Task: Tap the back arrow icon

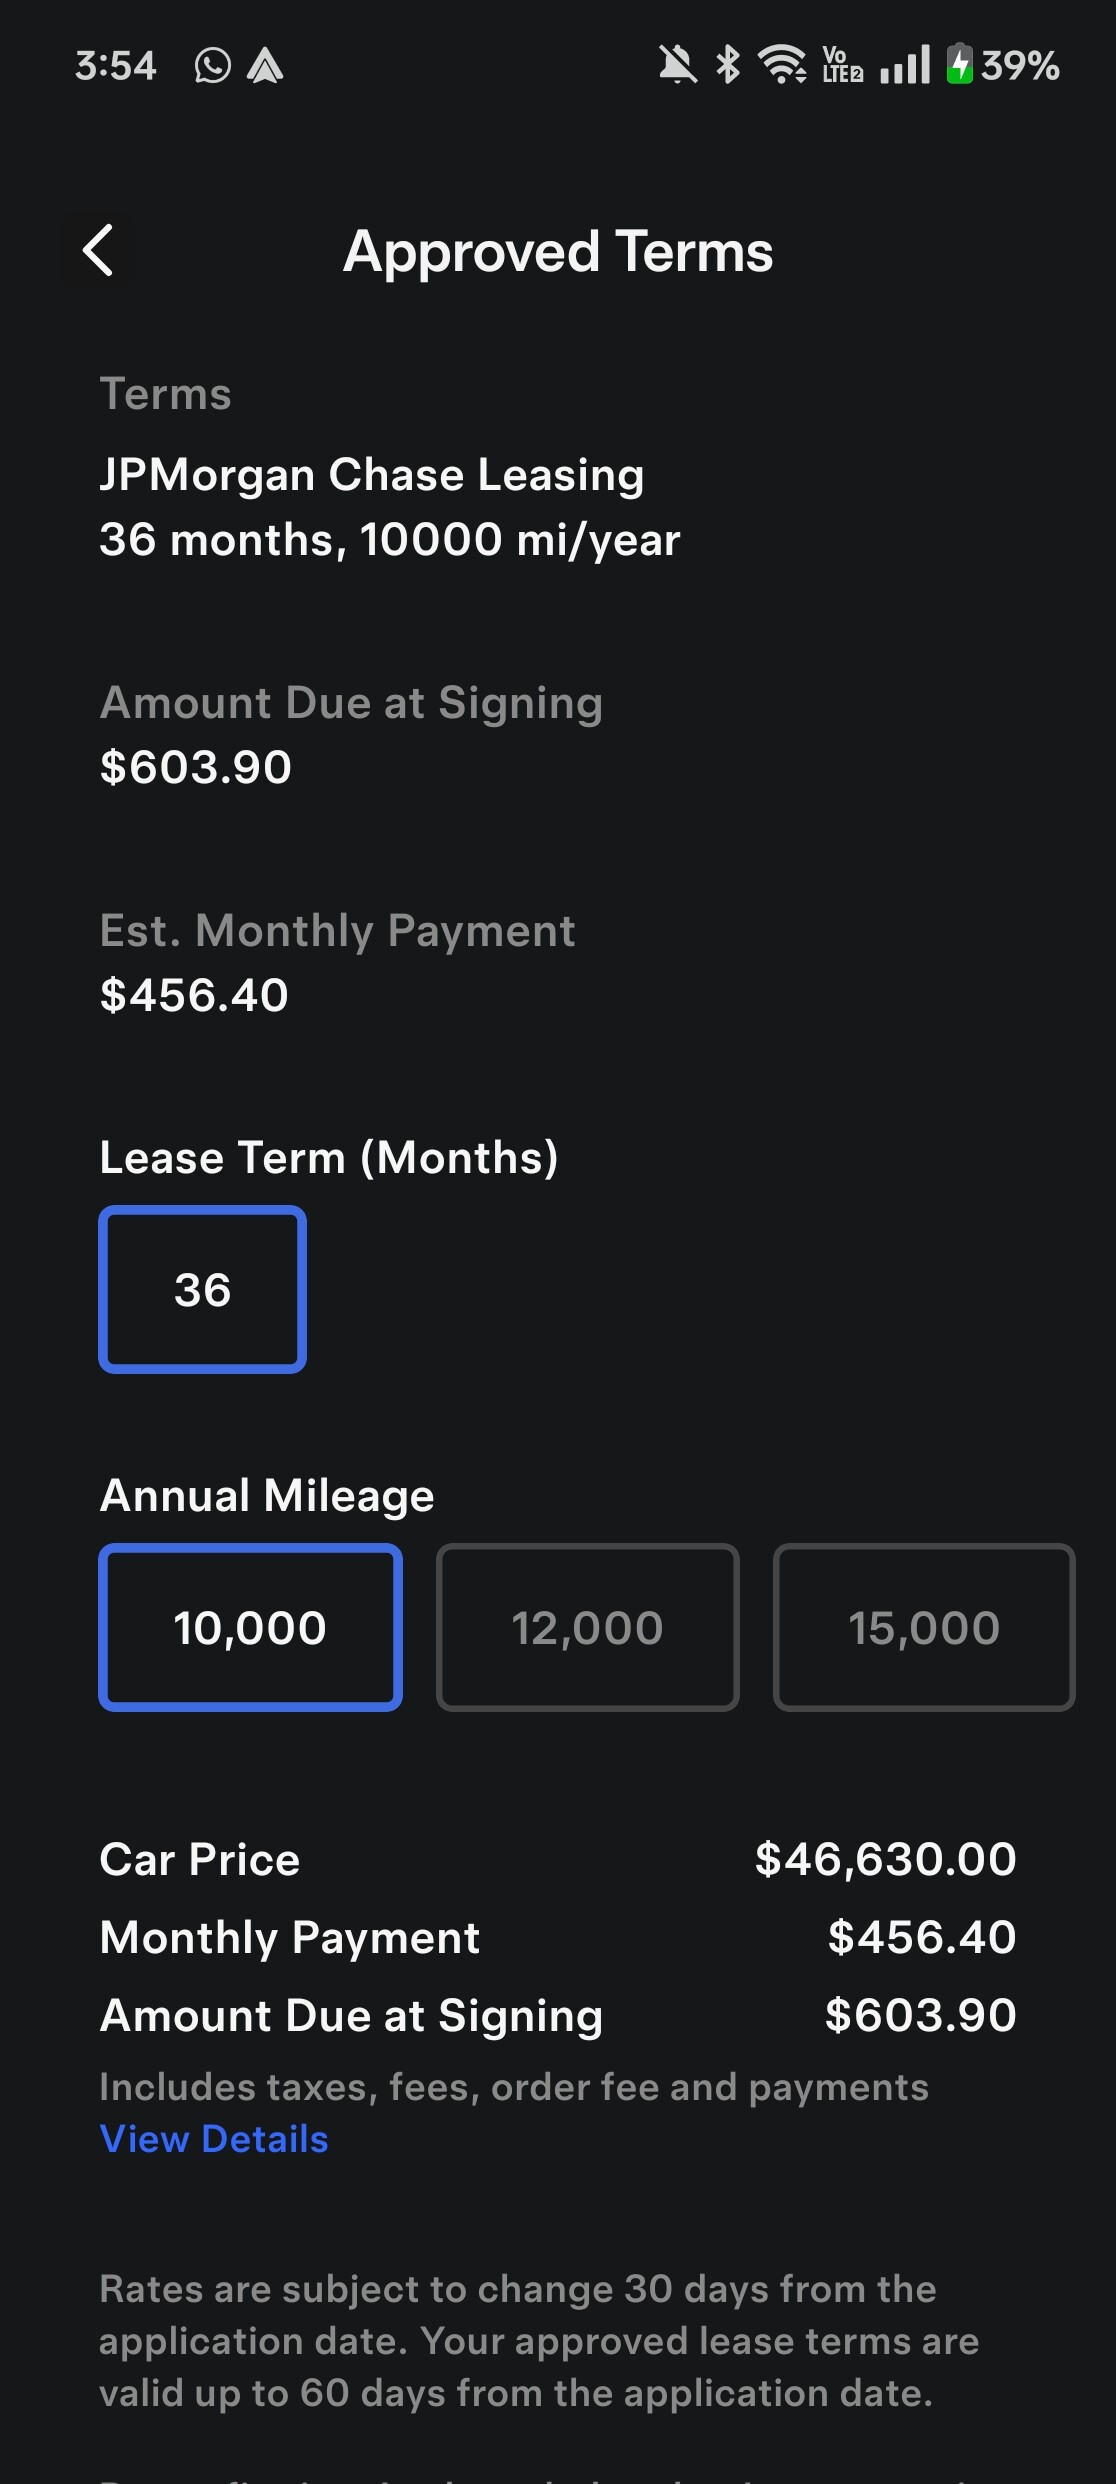Action: pyautogui.click(x=98, y=250)
